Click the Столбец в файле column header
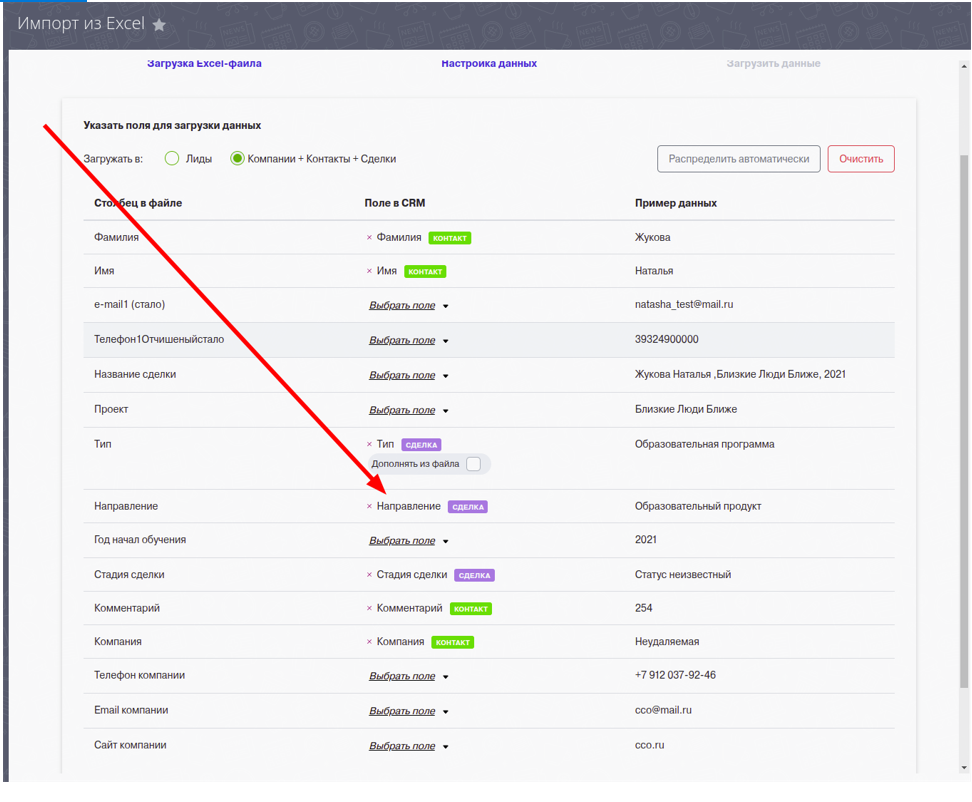Image resolution: width=972 pixels, height=802 pixels. pyautogui.click(x=138, y=203)
